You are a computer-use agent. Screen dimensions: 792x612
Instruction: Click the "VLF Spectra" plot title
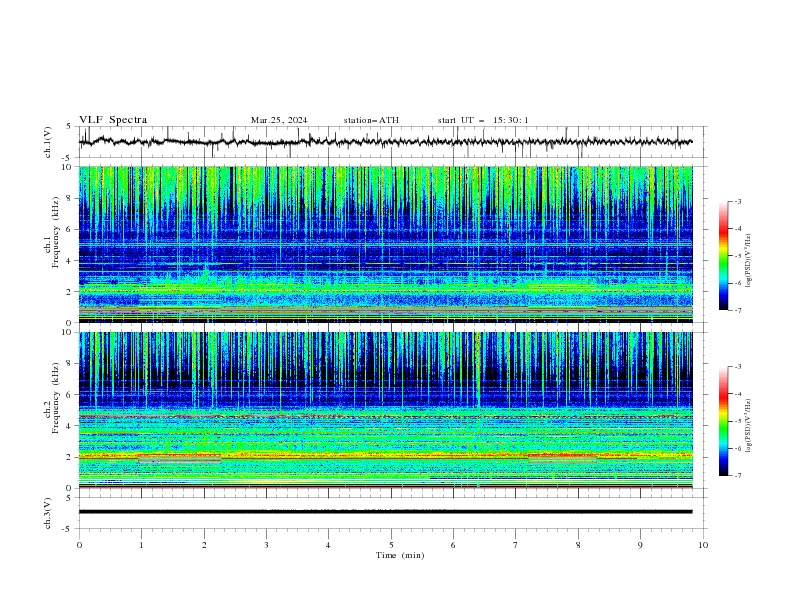coord(113,120)
